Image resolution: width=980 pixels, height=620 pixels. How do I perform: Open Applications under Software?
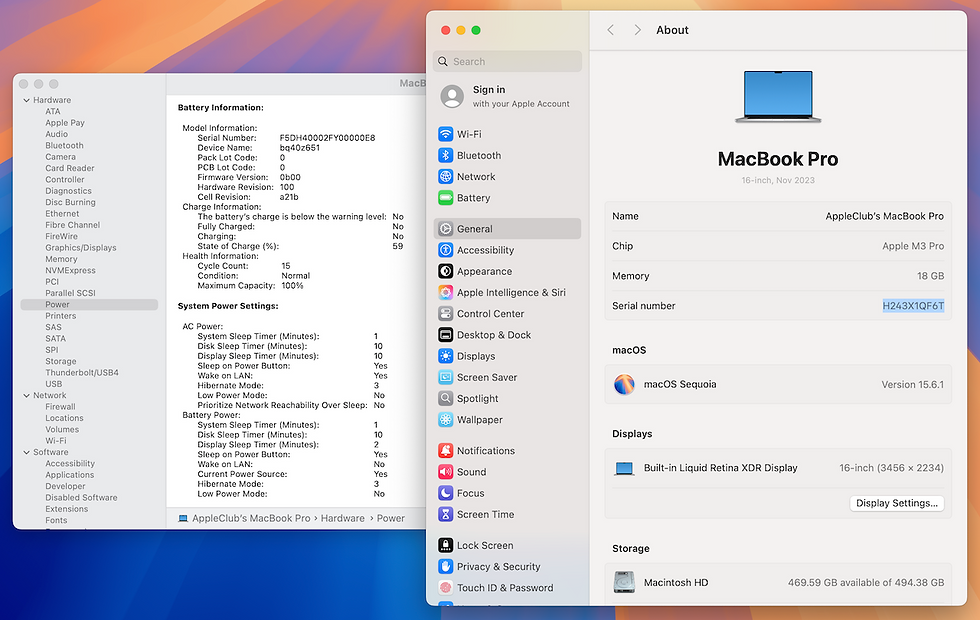69,475
